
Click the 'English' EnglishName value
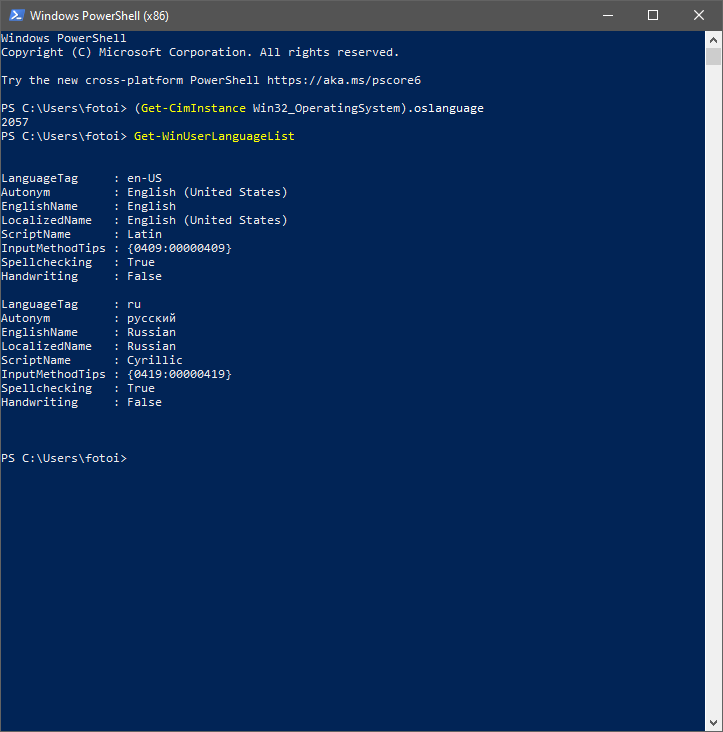(x=151, y=206)
